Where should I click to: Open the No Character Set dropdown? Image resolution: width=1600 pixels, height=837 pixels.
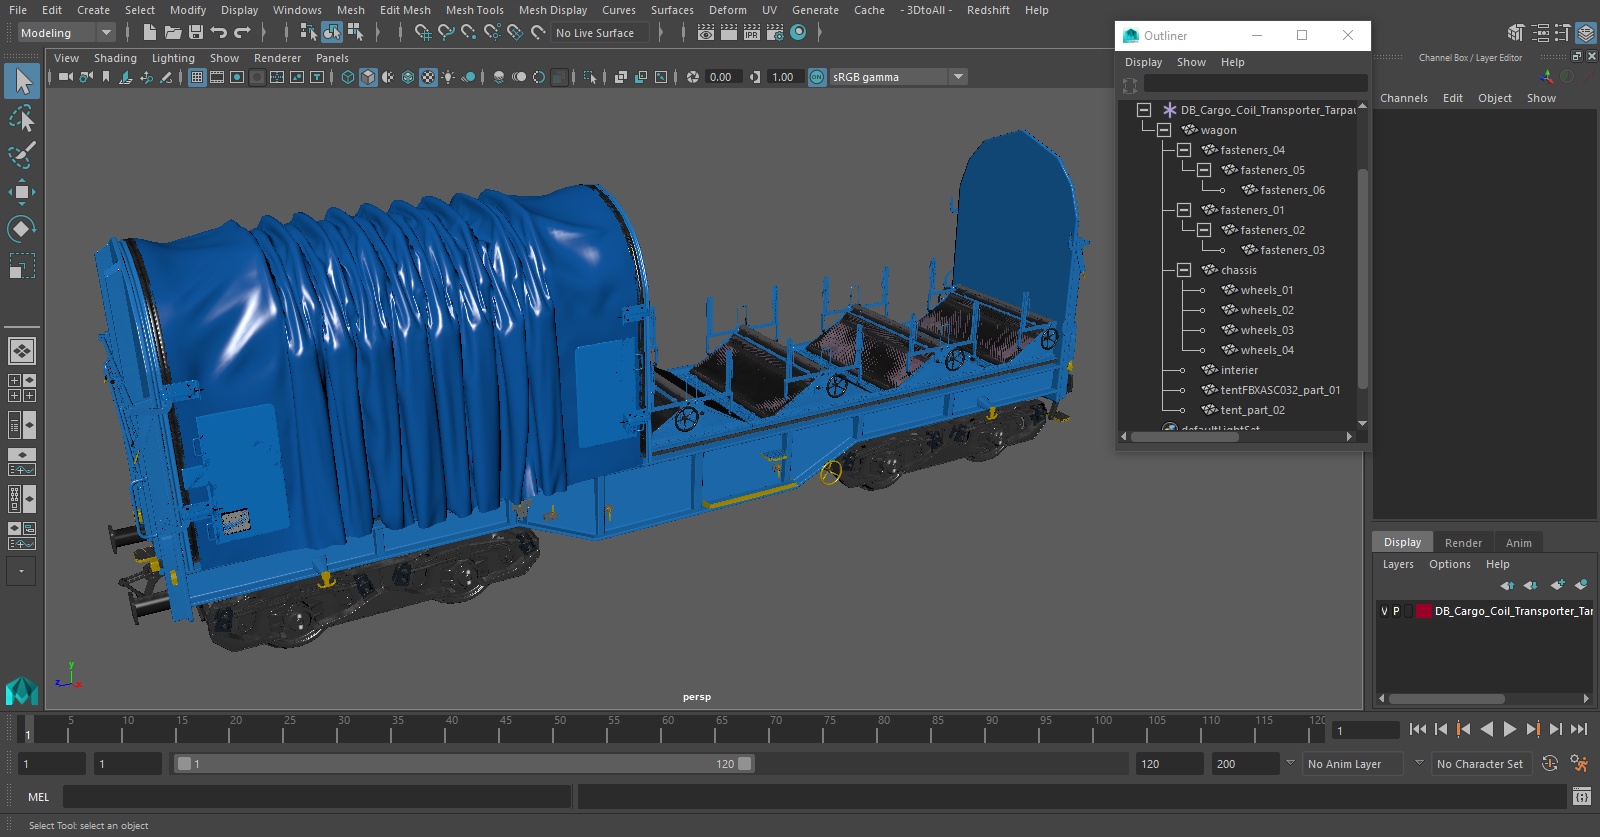1482,764
